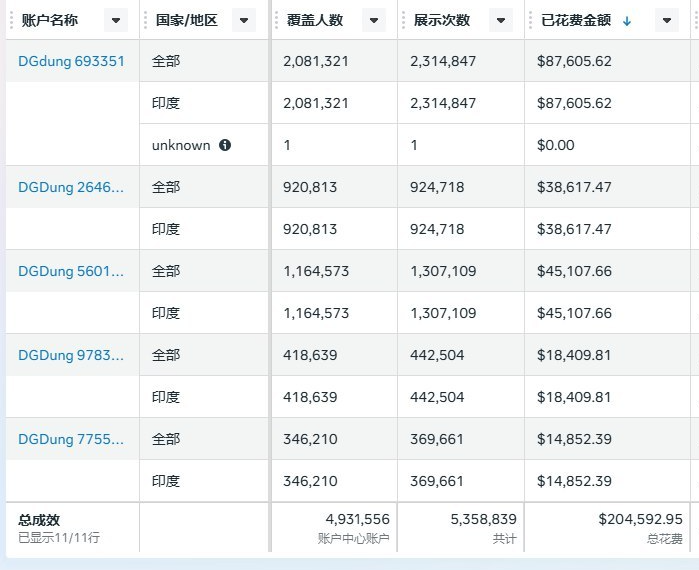This screenshot has height=570, width=699.
Task: Sort by the 覆盖人数 column header
Action: tap(314, 20)
